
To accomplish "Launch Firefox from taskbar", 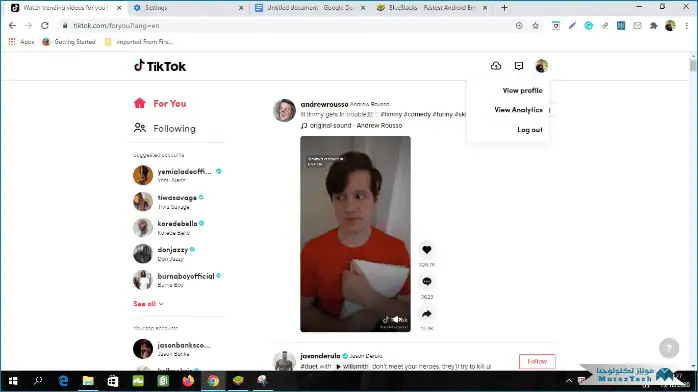I will [x=188, y=381].
